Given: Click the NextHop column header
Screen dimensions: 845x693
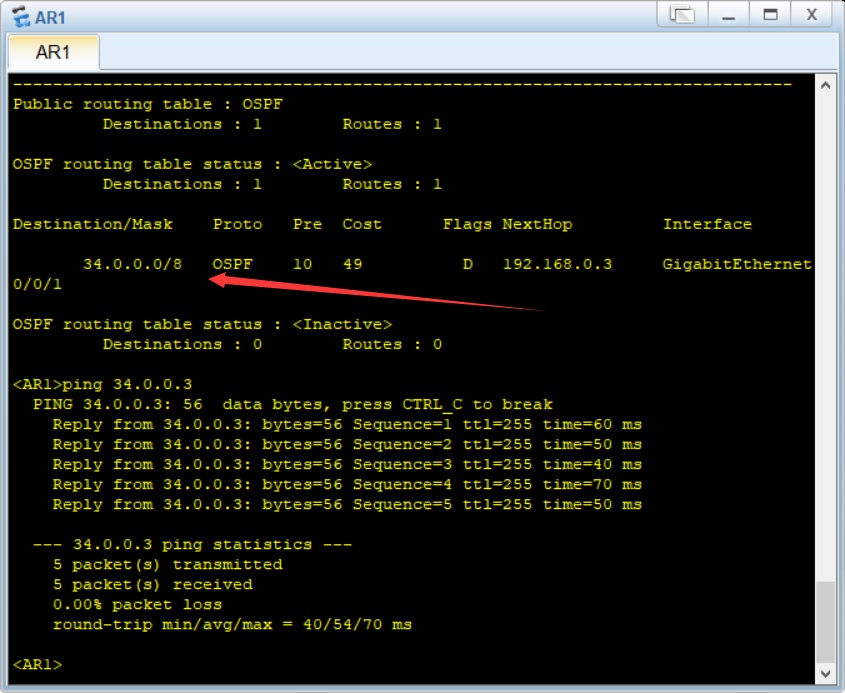Looking at the screenshot, I should pyautogui.click(x=537, y=224).
